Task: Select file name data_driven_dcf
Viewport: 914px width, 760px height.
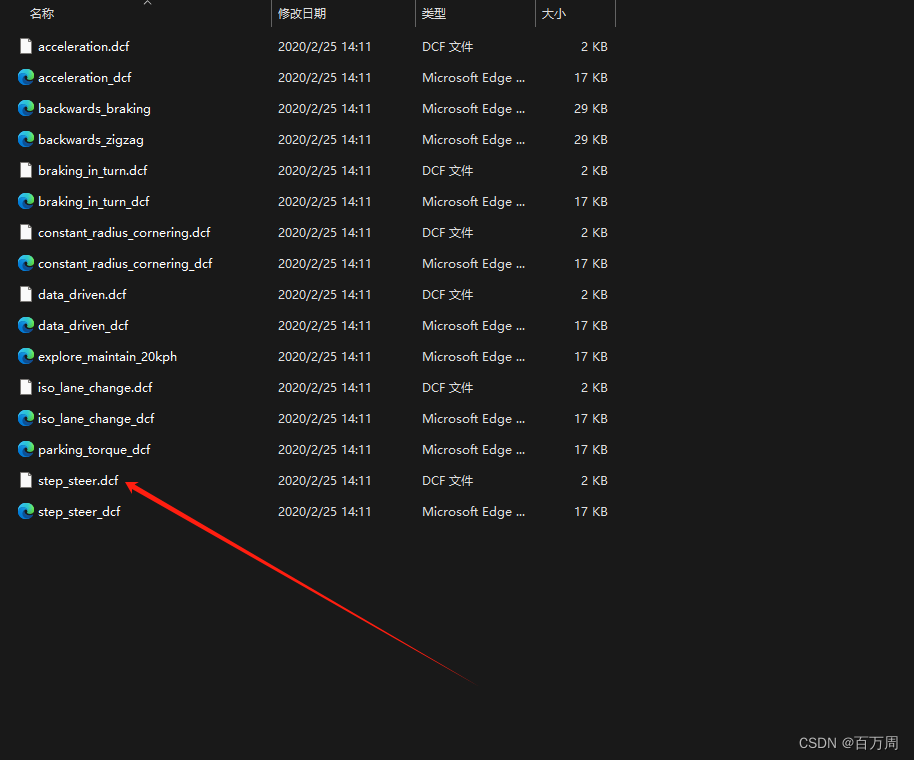Action: (x=83, y=326)
